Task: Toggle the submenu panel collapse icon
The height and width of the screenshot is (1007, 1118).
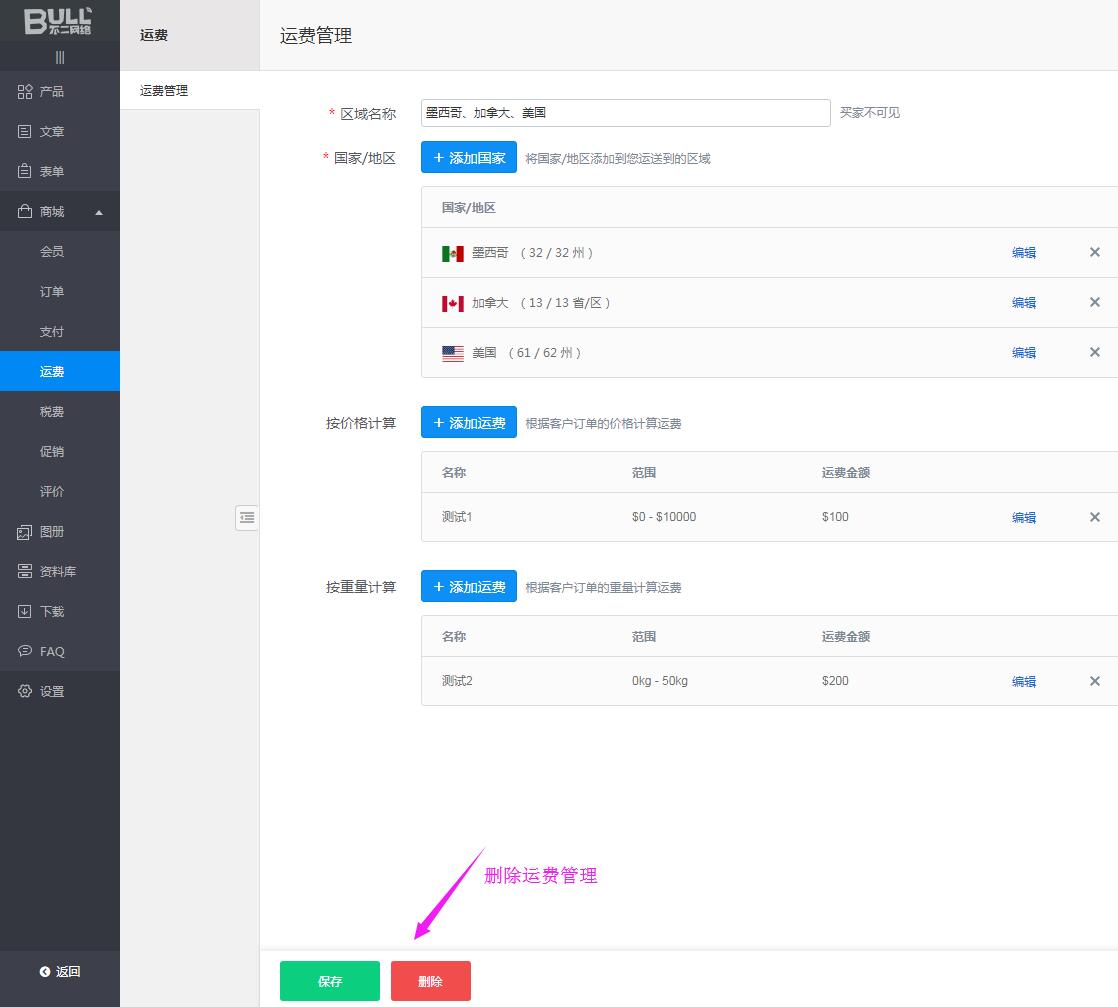Action: click(247, 517)
